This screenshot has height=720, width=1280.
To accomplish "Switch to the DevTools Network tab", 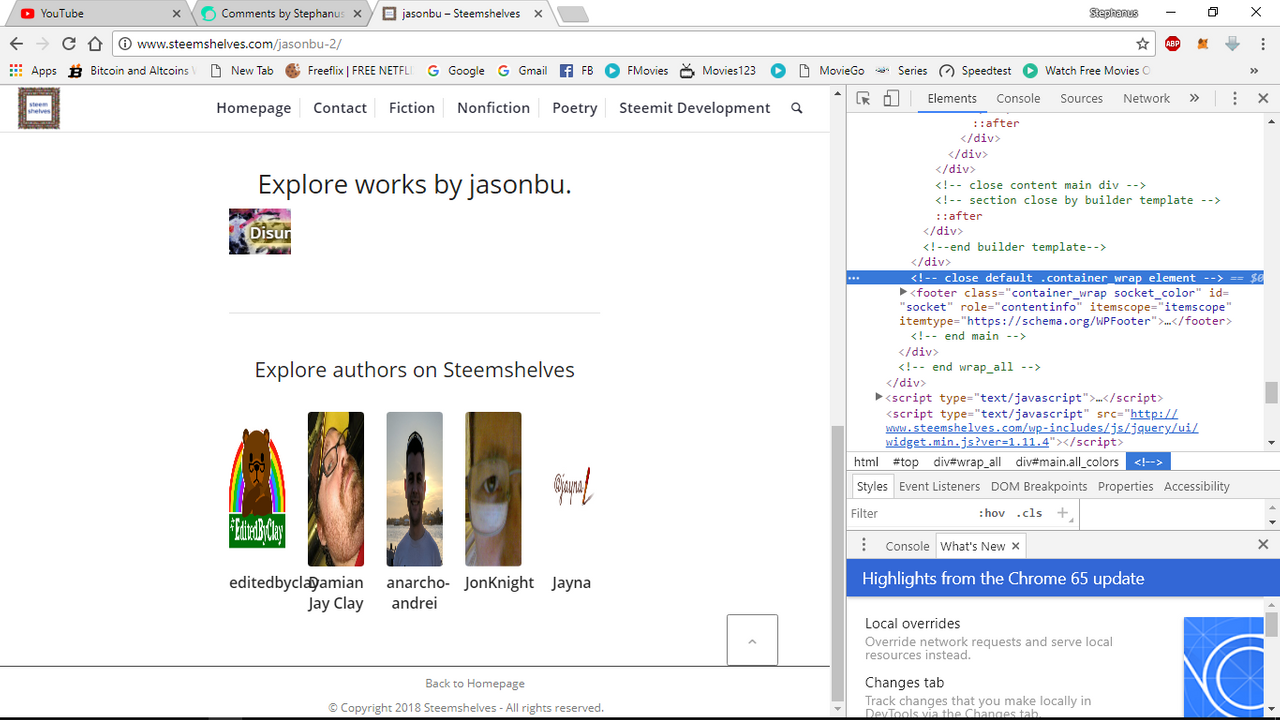I will [1146, 98].
